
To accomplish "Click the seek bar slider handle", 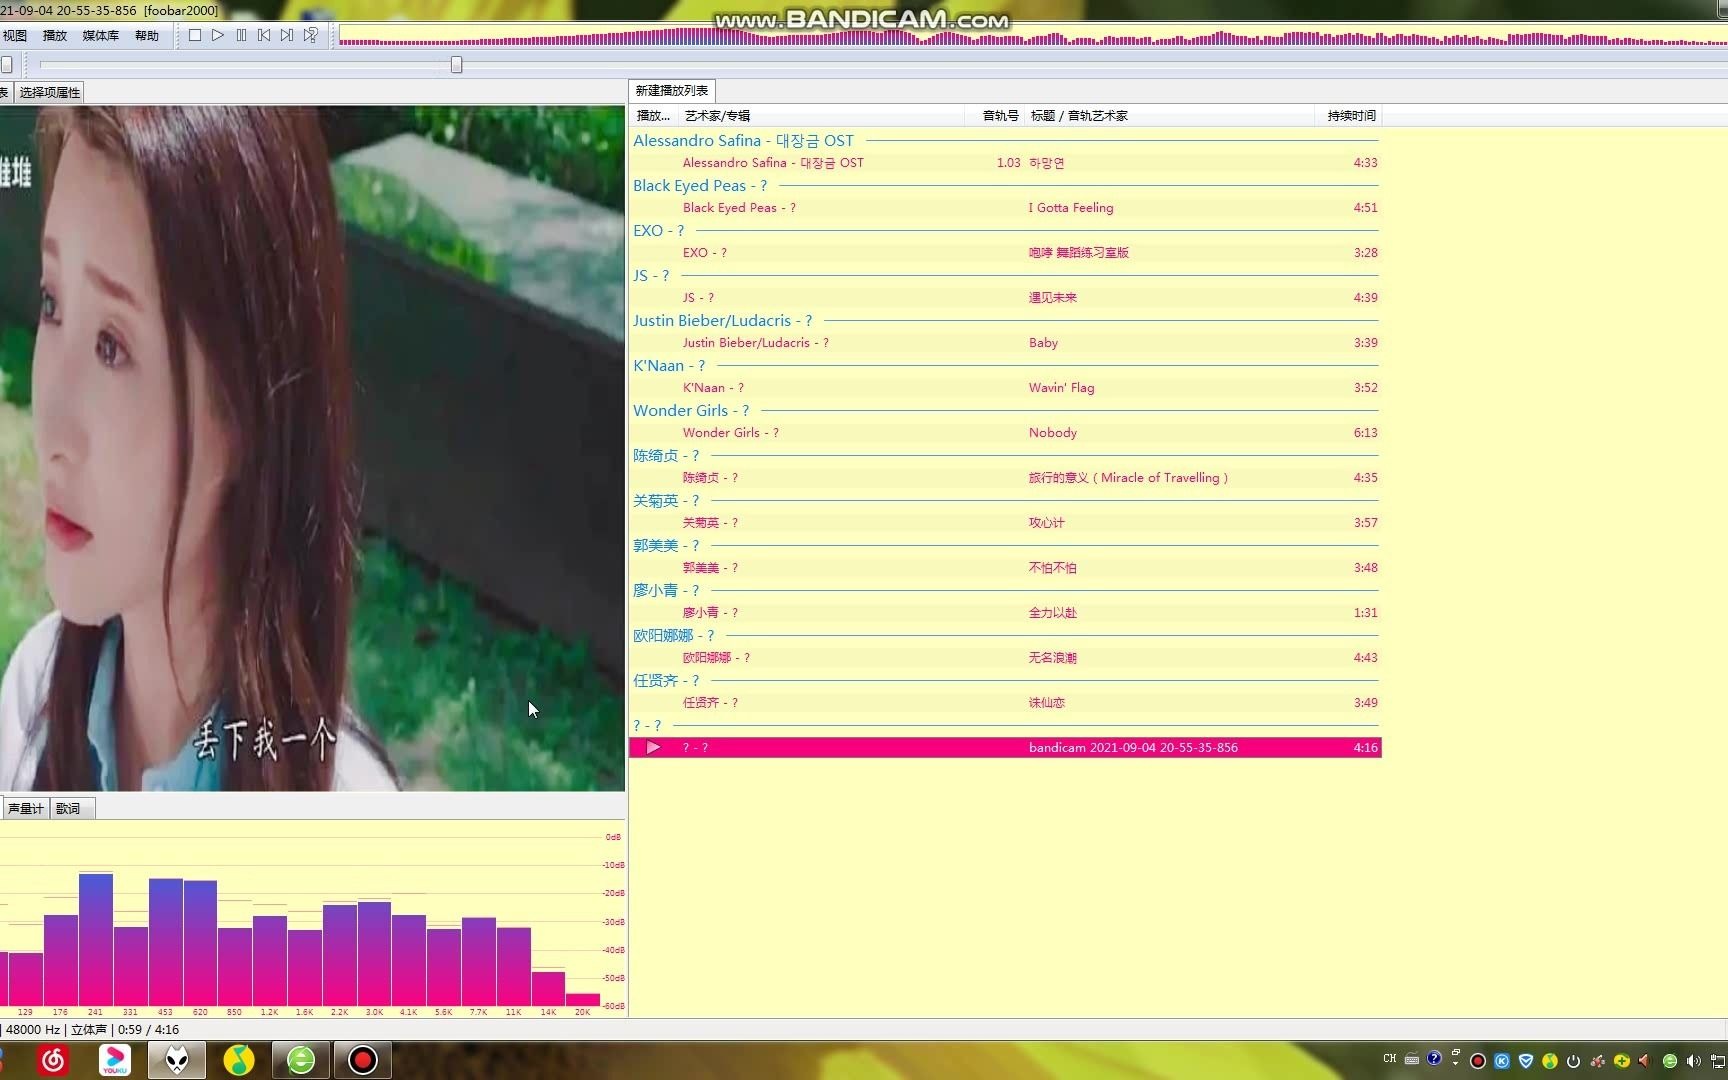I will coord(456,64).
